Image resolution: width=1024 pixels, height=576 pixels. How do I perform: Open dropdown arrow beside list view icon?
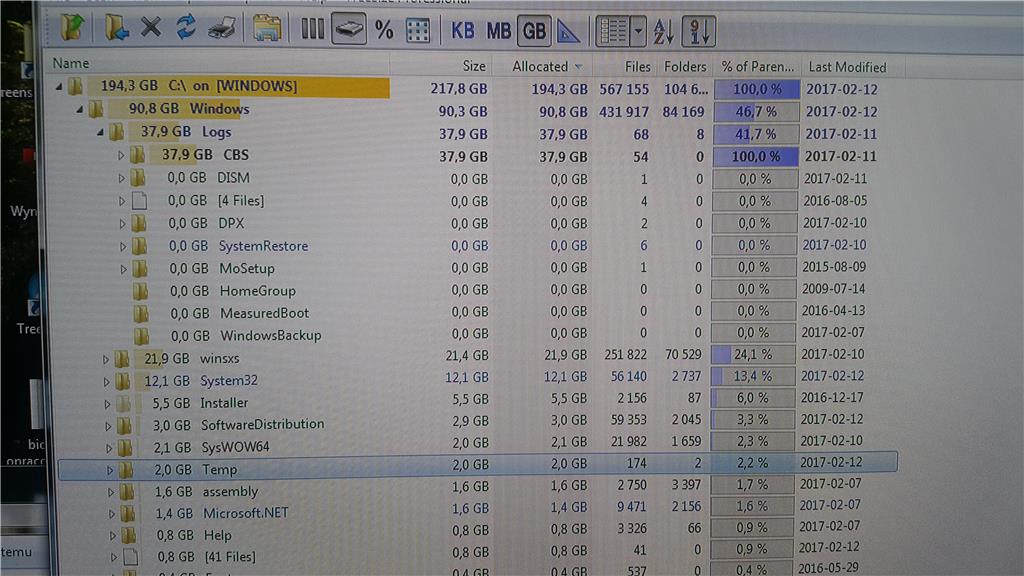pyautogui.click(x=638, y=31)
